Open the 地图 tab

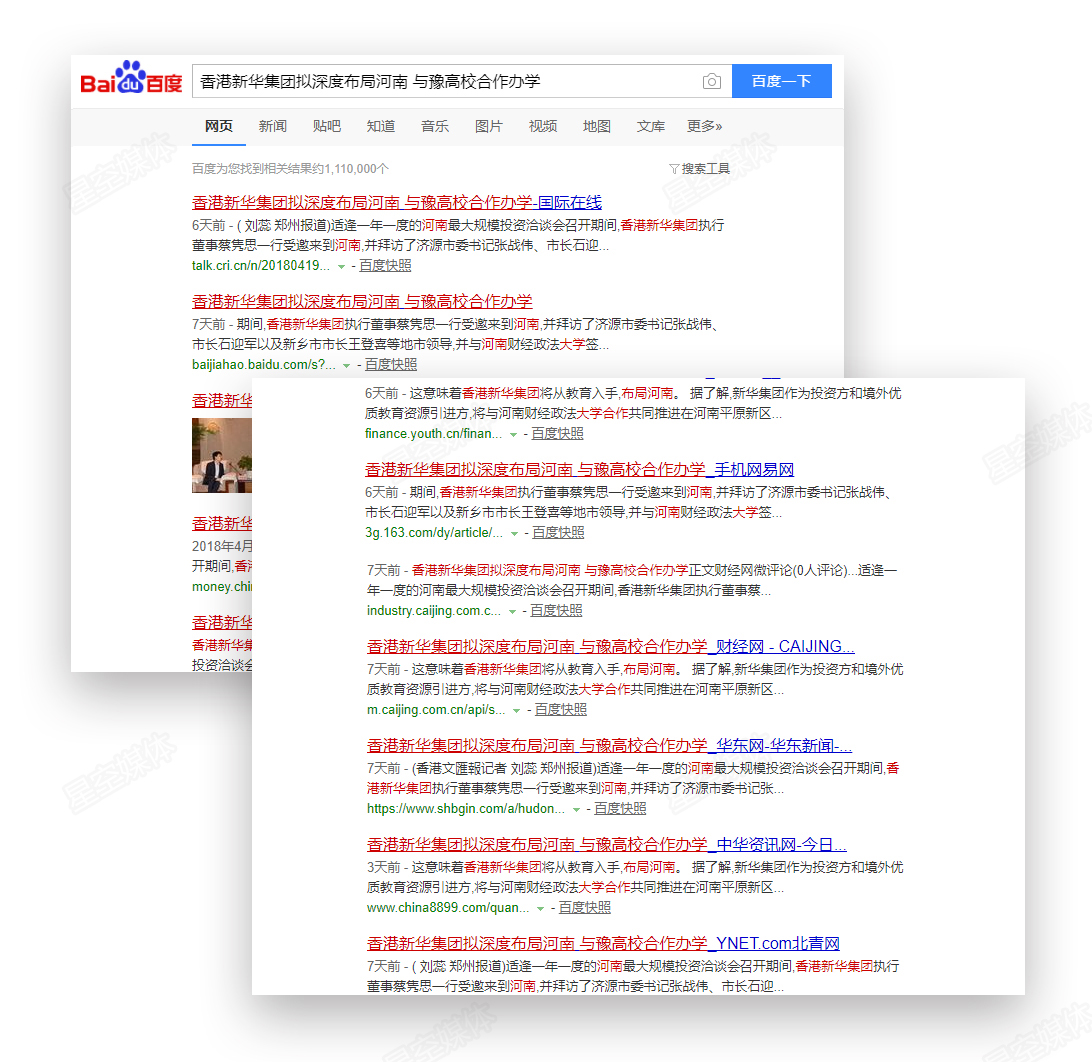coord(597,126)
